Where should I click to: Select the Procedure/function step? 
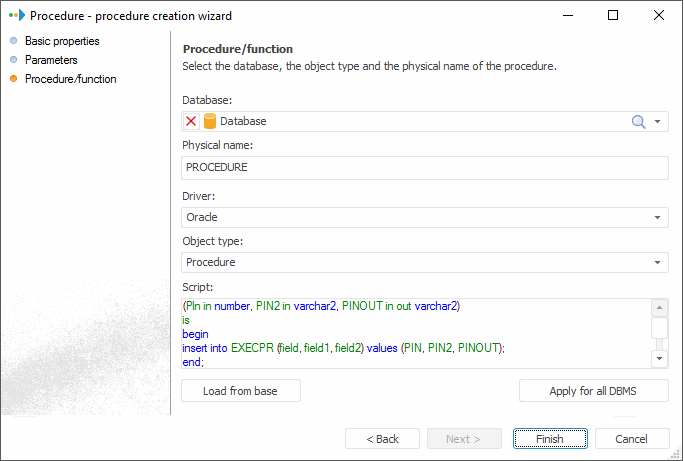pos(70,79)
